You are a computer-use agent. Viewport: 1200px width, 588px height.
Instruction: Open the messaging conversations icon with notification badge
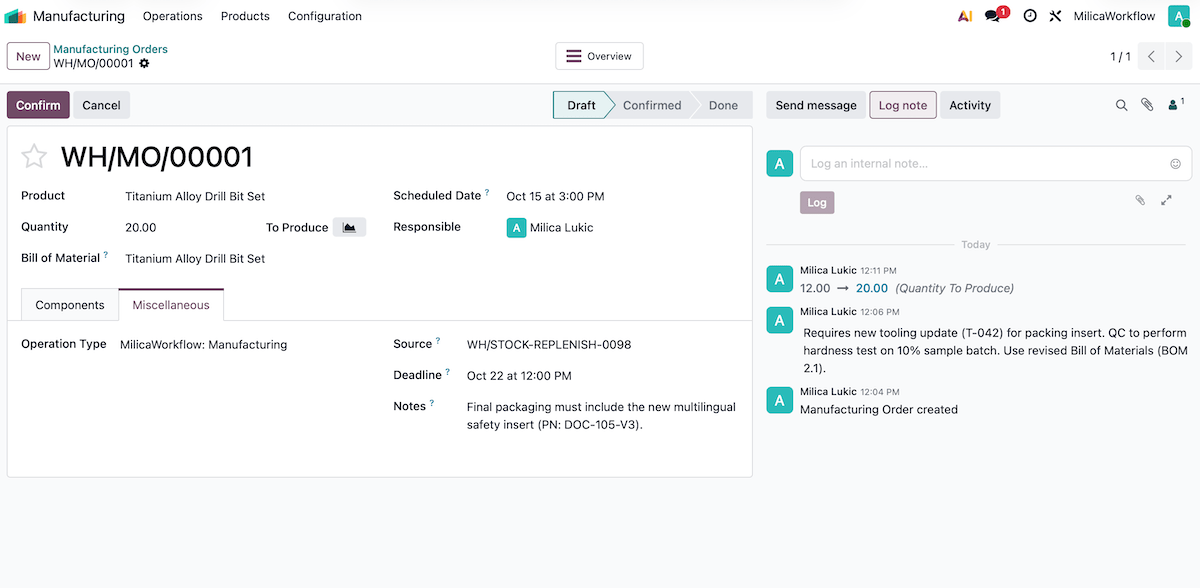993,15
